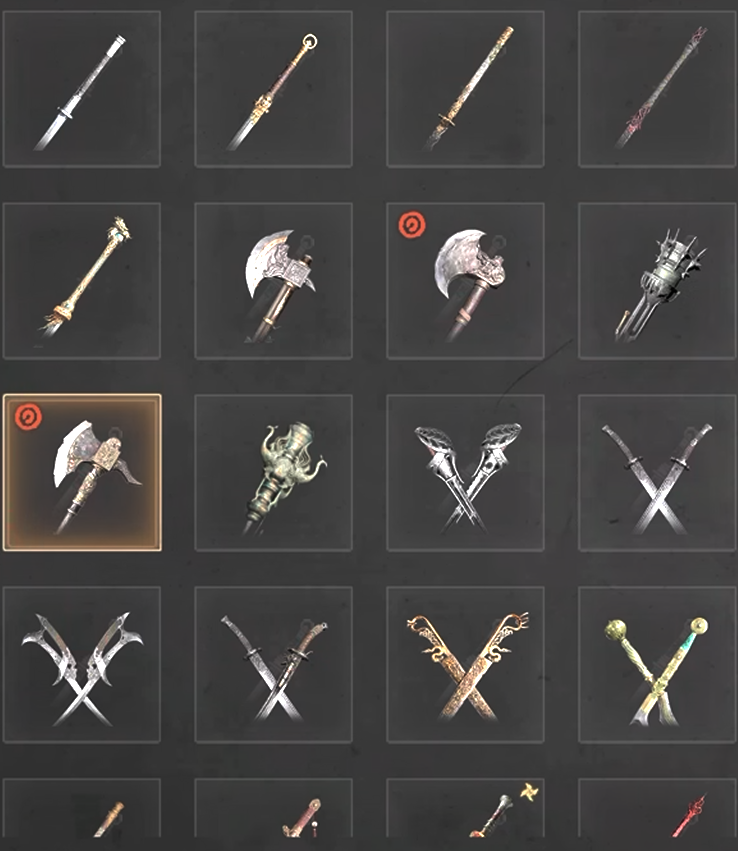Screen dimensions: 738x851
Task: Pick the spiked iron mace
Action: [658, 281]
